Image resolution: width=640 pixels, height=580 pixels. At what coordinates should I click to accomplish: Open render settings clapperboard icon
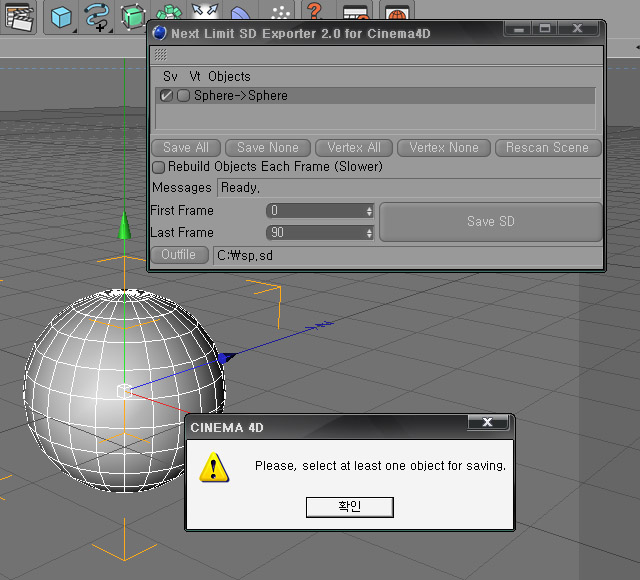coord(18,16)
